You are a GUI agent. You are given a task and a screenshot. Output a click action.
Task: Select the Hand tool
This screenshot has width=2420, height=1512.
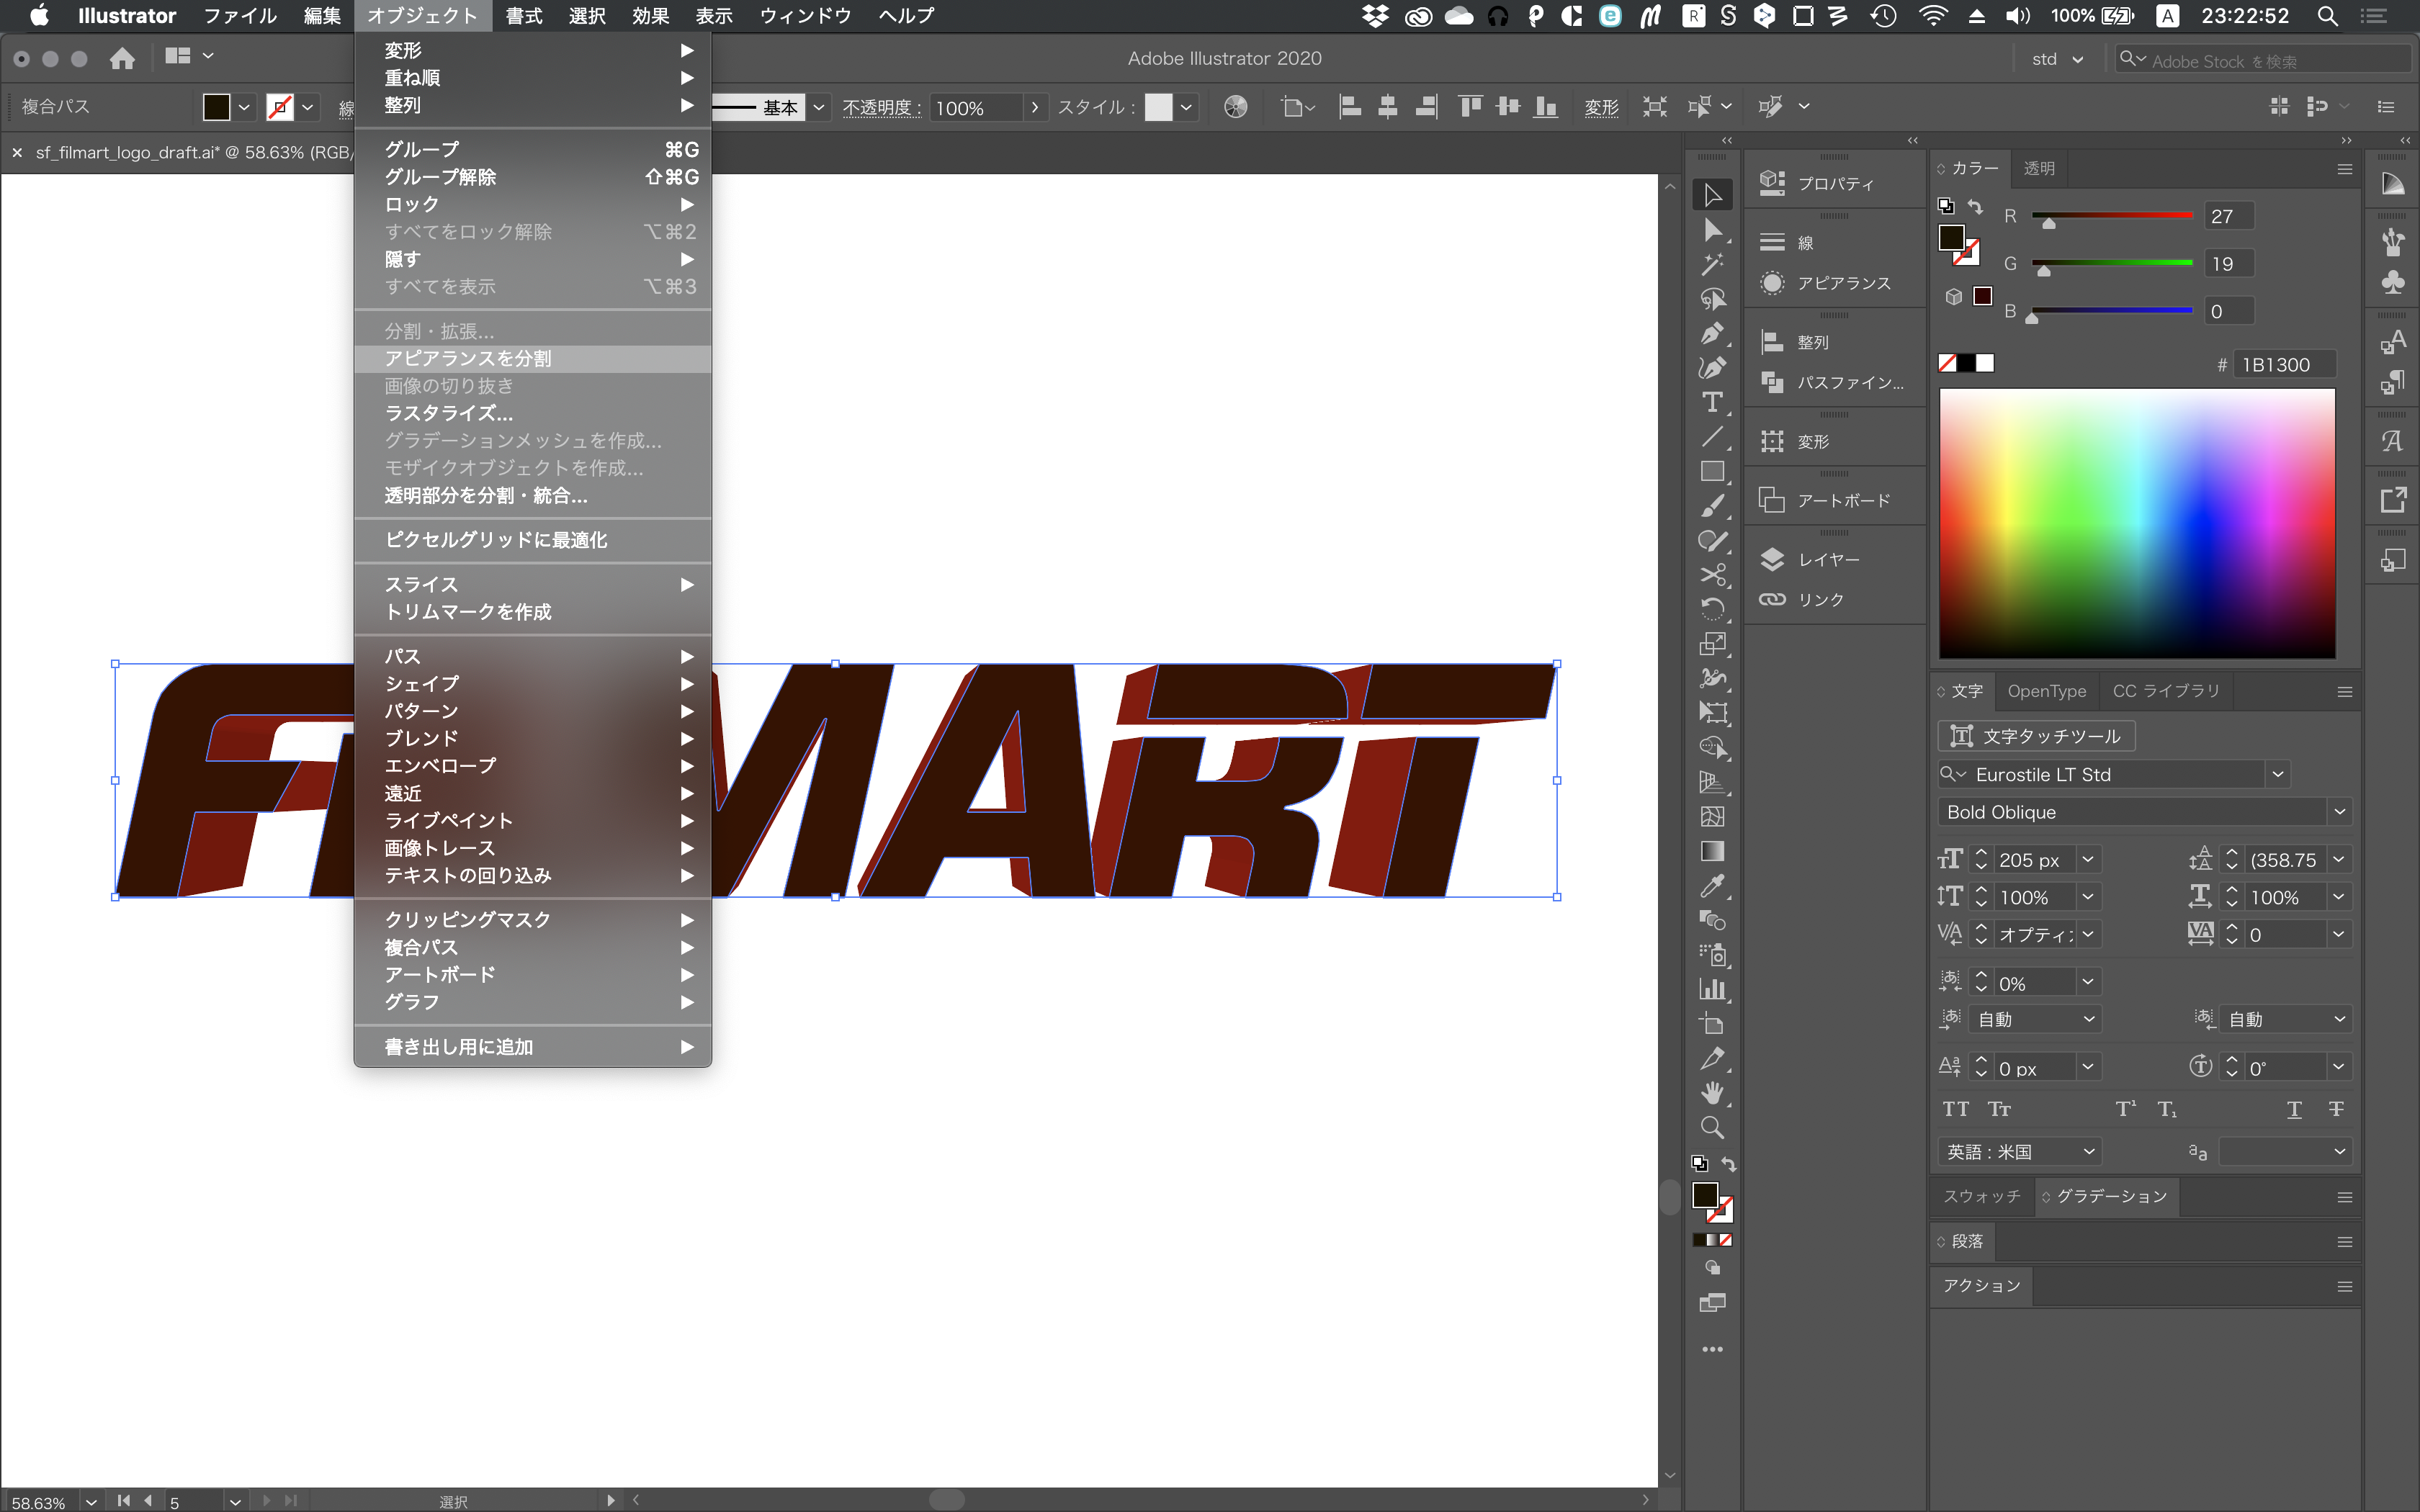tap(1712, 1093)
